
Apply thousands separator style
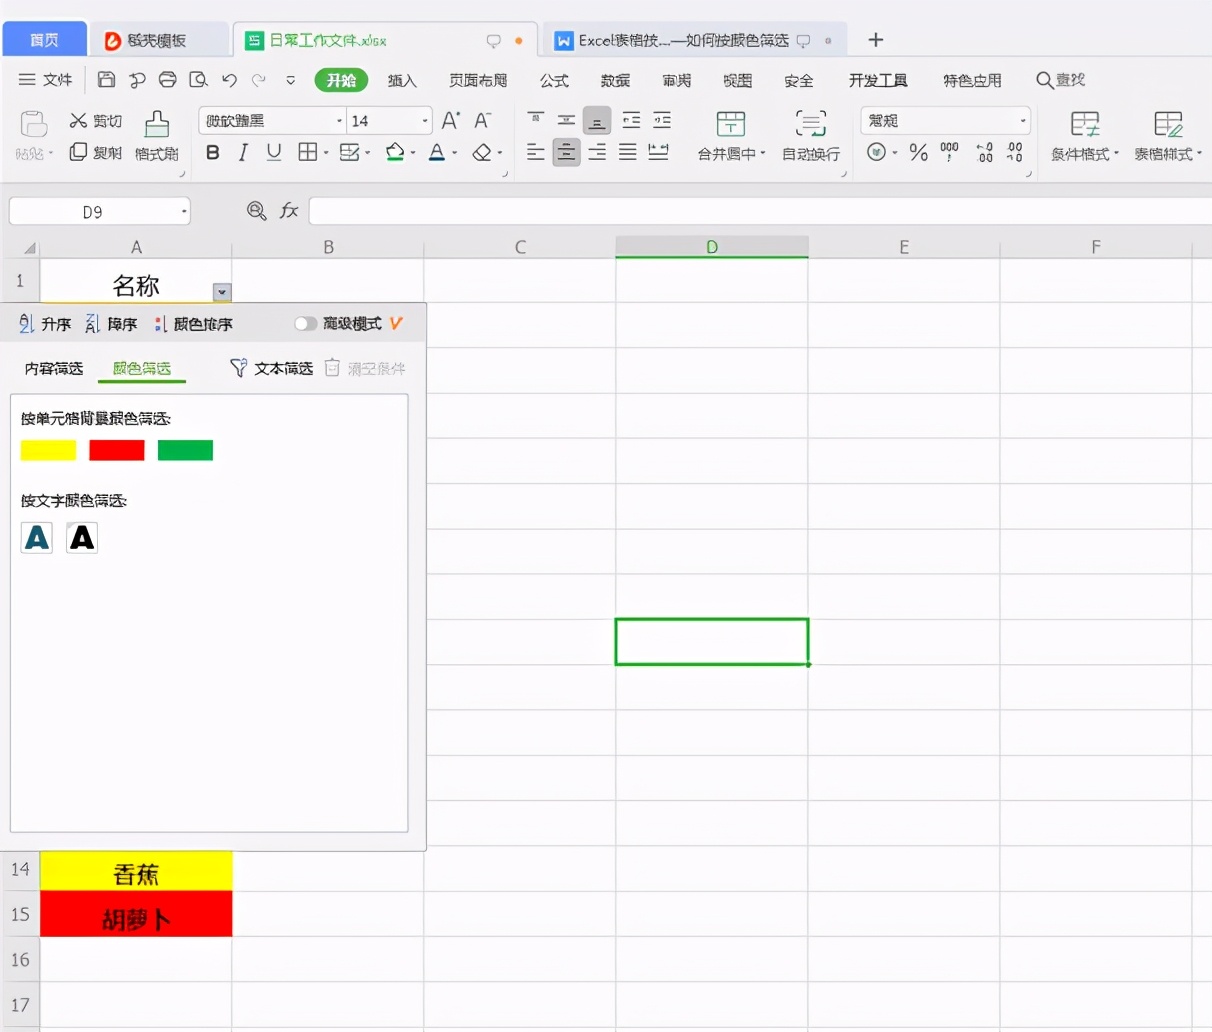(949, 152)
